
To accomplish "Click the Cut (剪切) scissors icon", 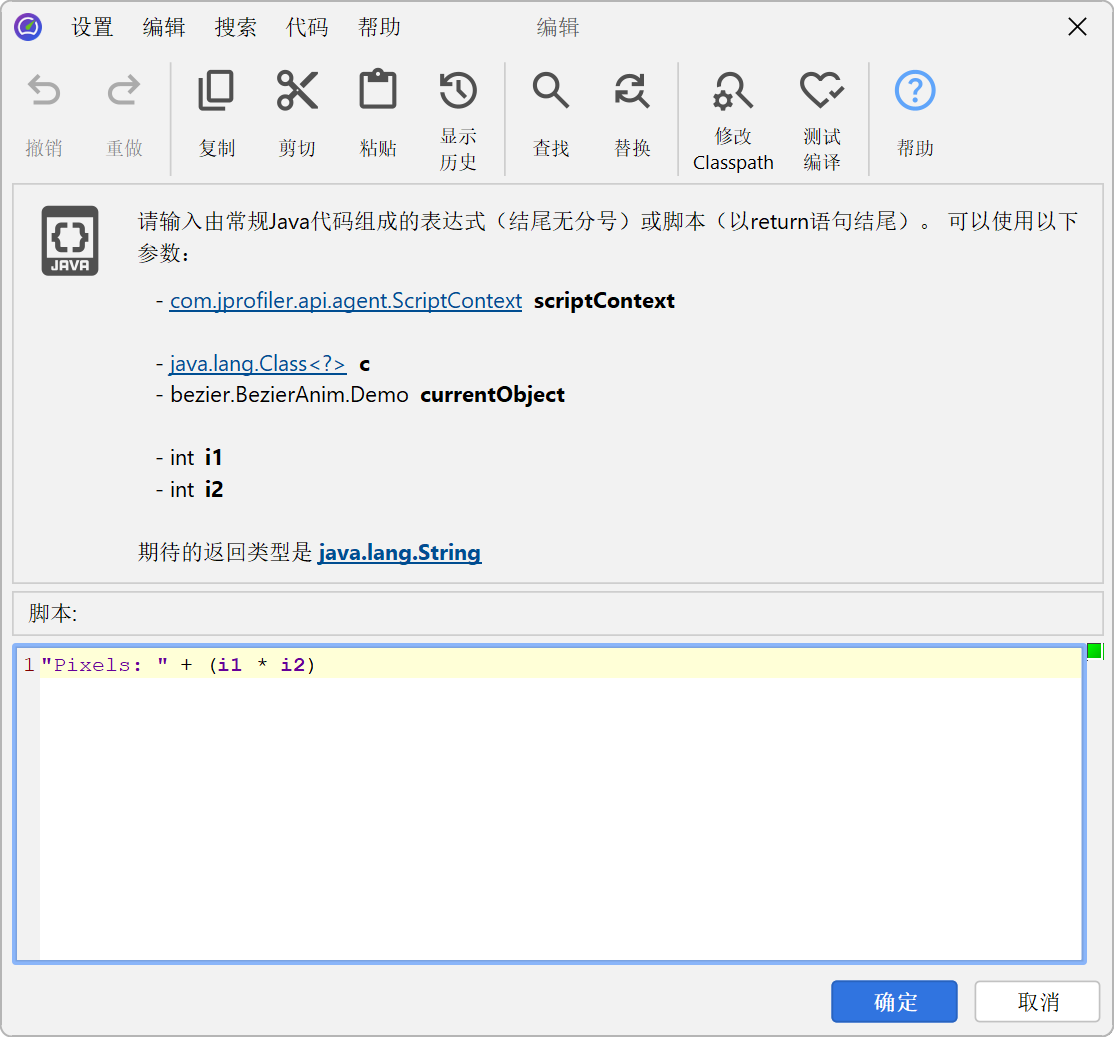I will click(297, 93).
